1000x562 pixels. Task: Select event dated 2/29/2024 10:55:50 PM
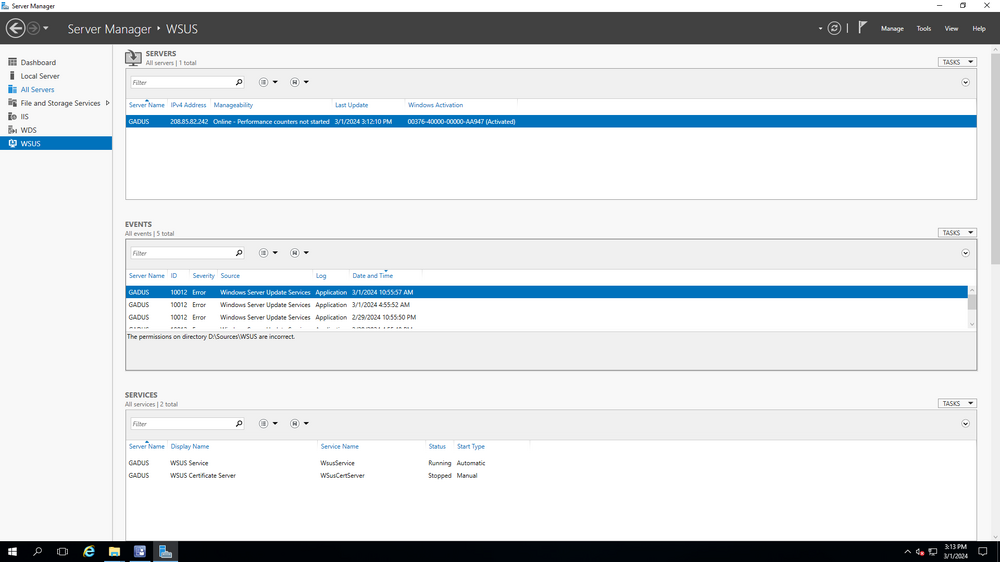(547, 317)
